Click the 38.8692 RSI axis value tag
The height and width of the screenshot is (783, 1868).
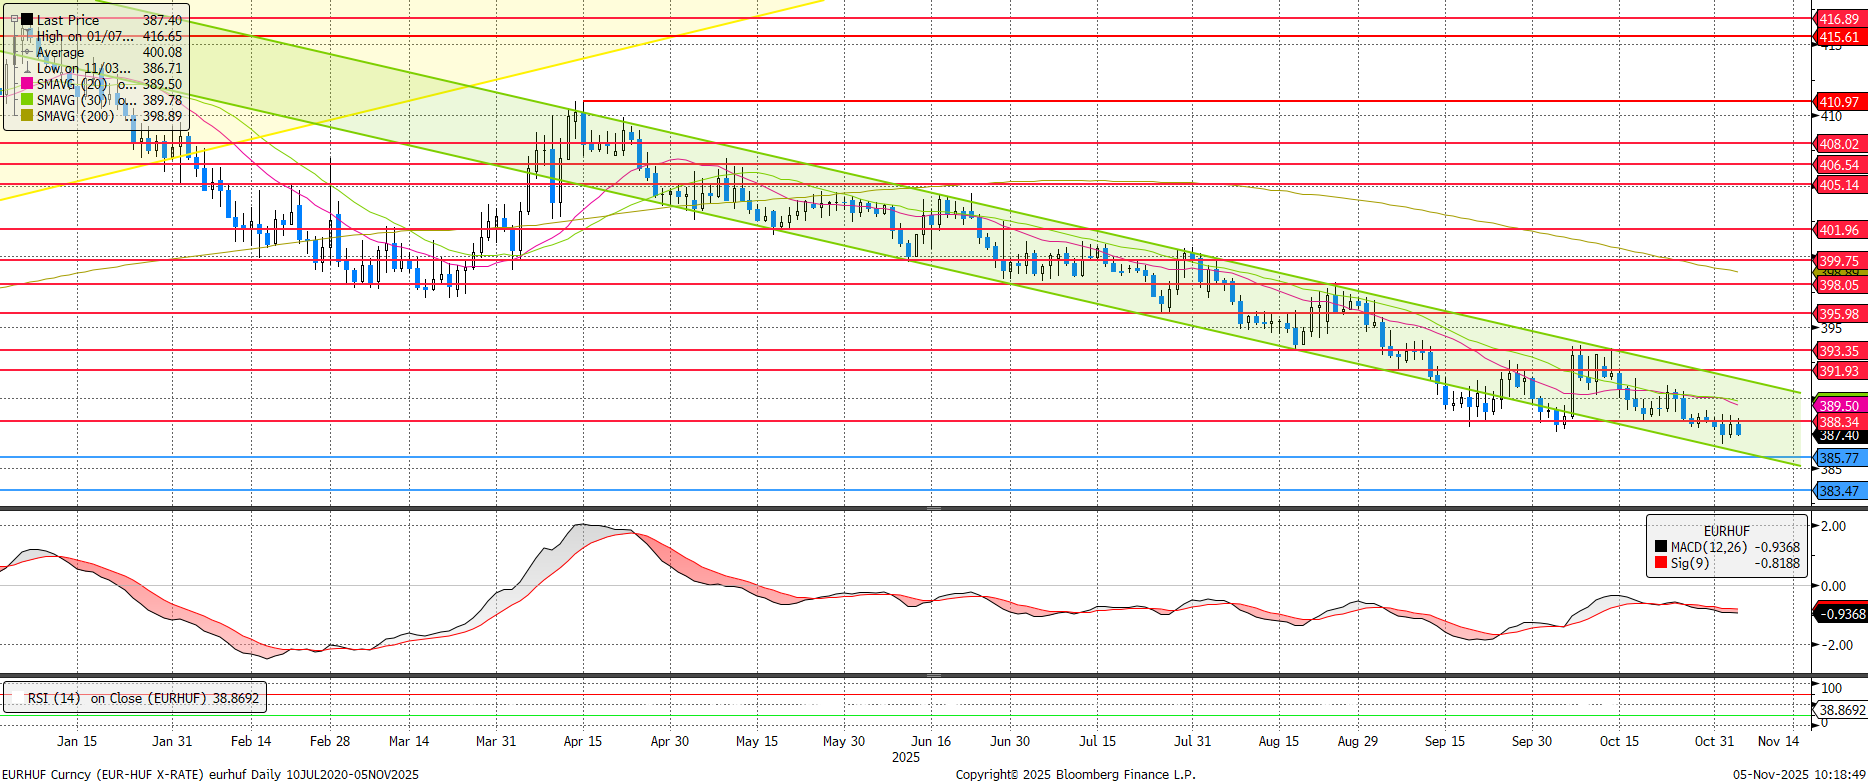coord(1841,710)
